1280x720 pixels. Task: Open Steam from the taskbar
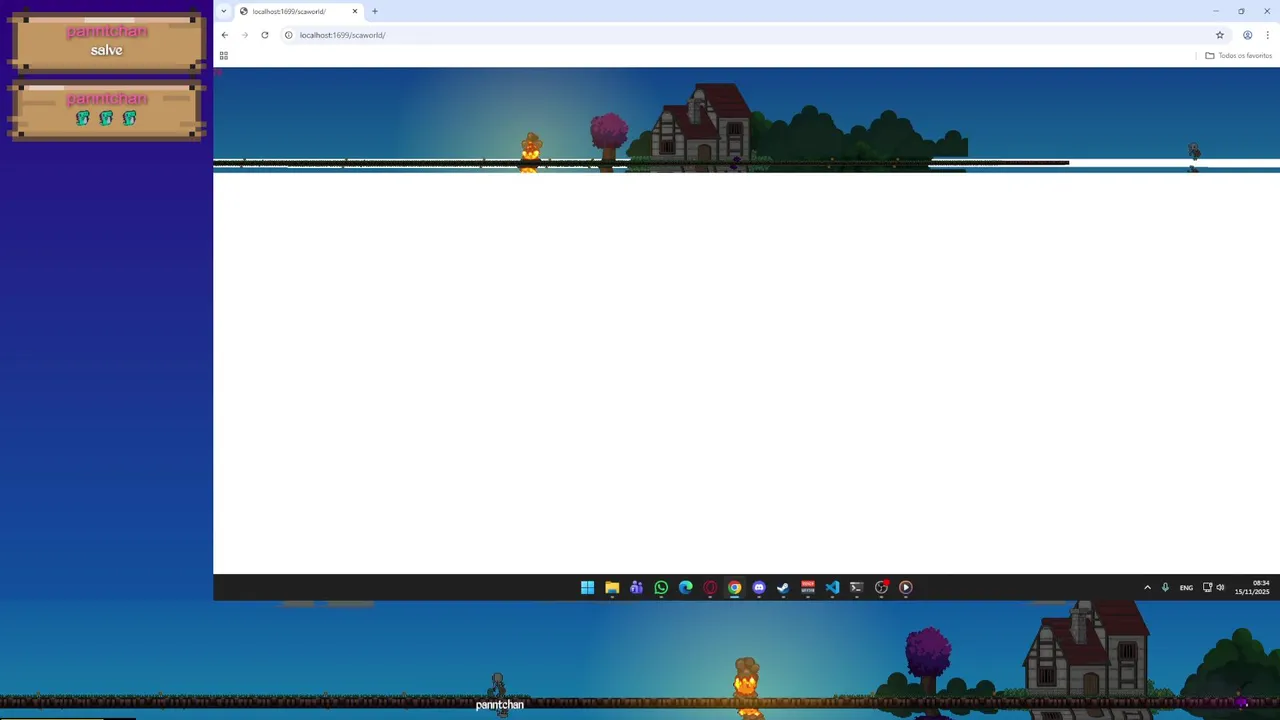(x=783, y=588)
